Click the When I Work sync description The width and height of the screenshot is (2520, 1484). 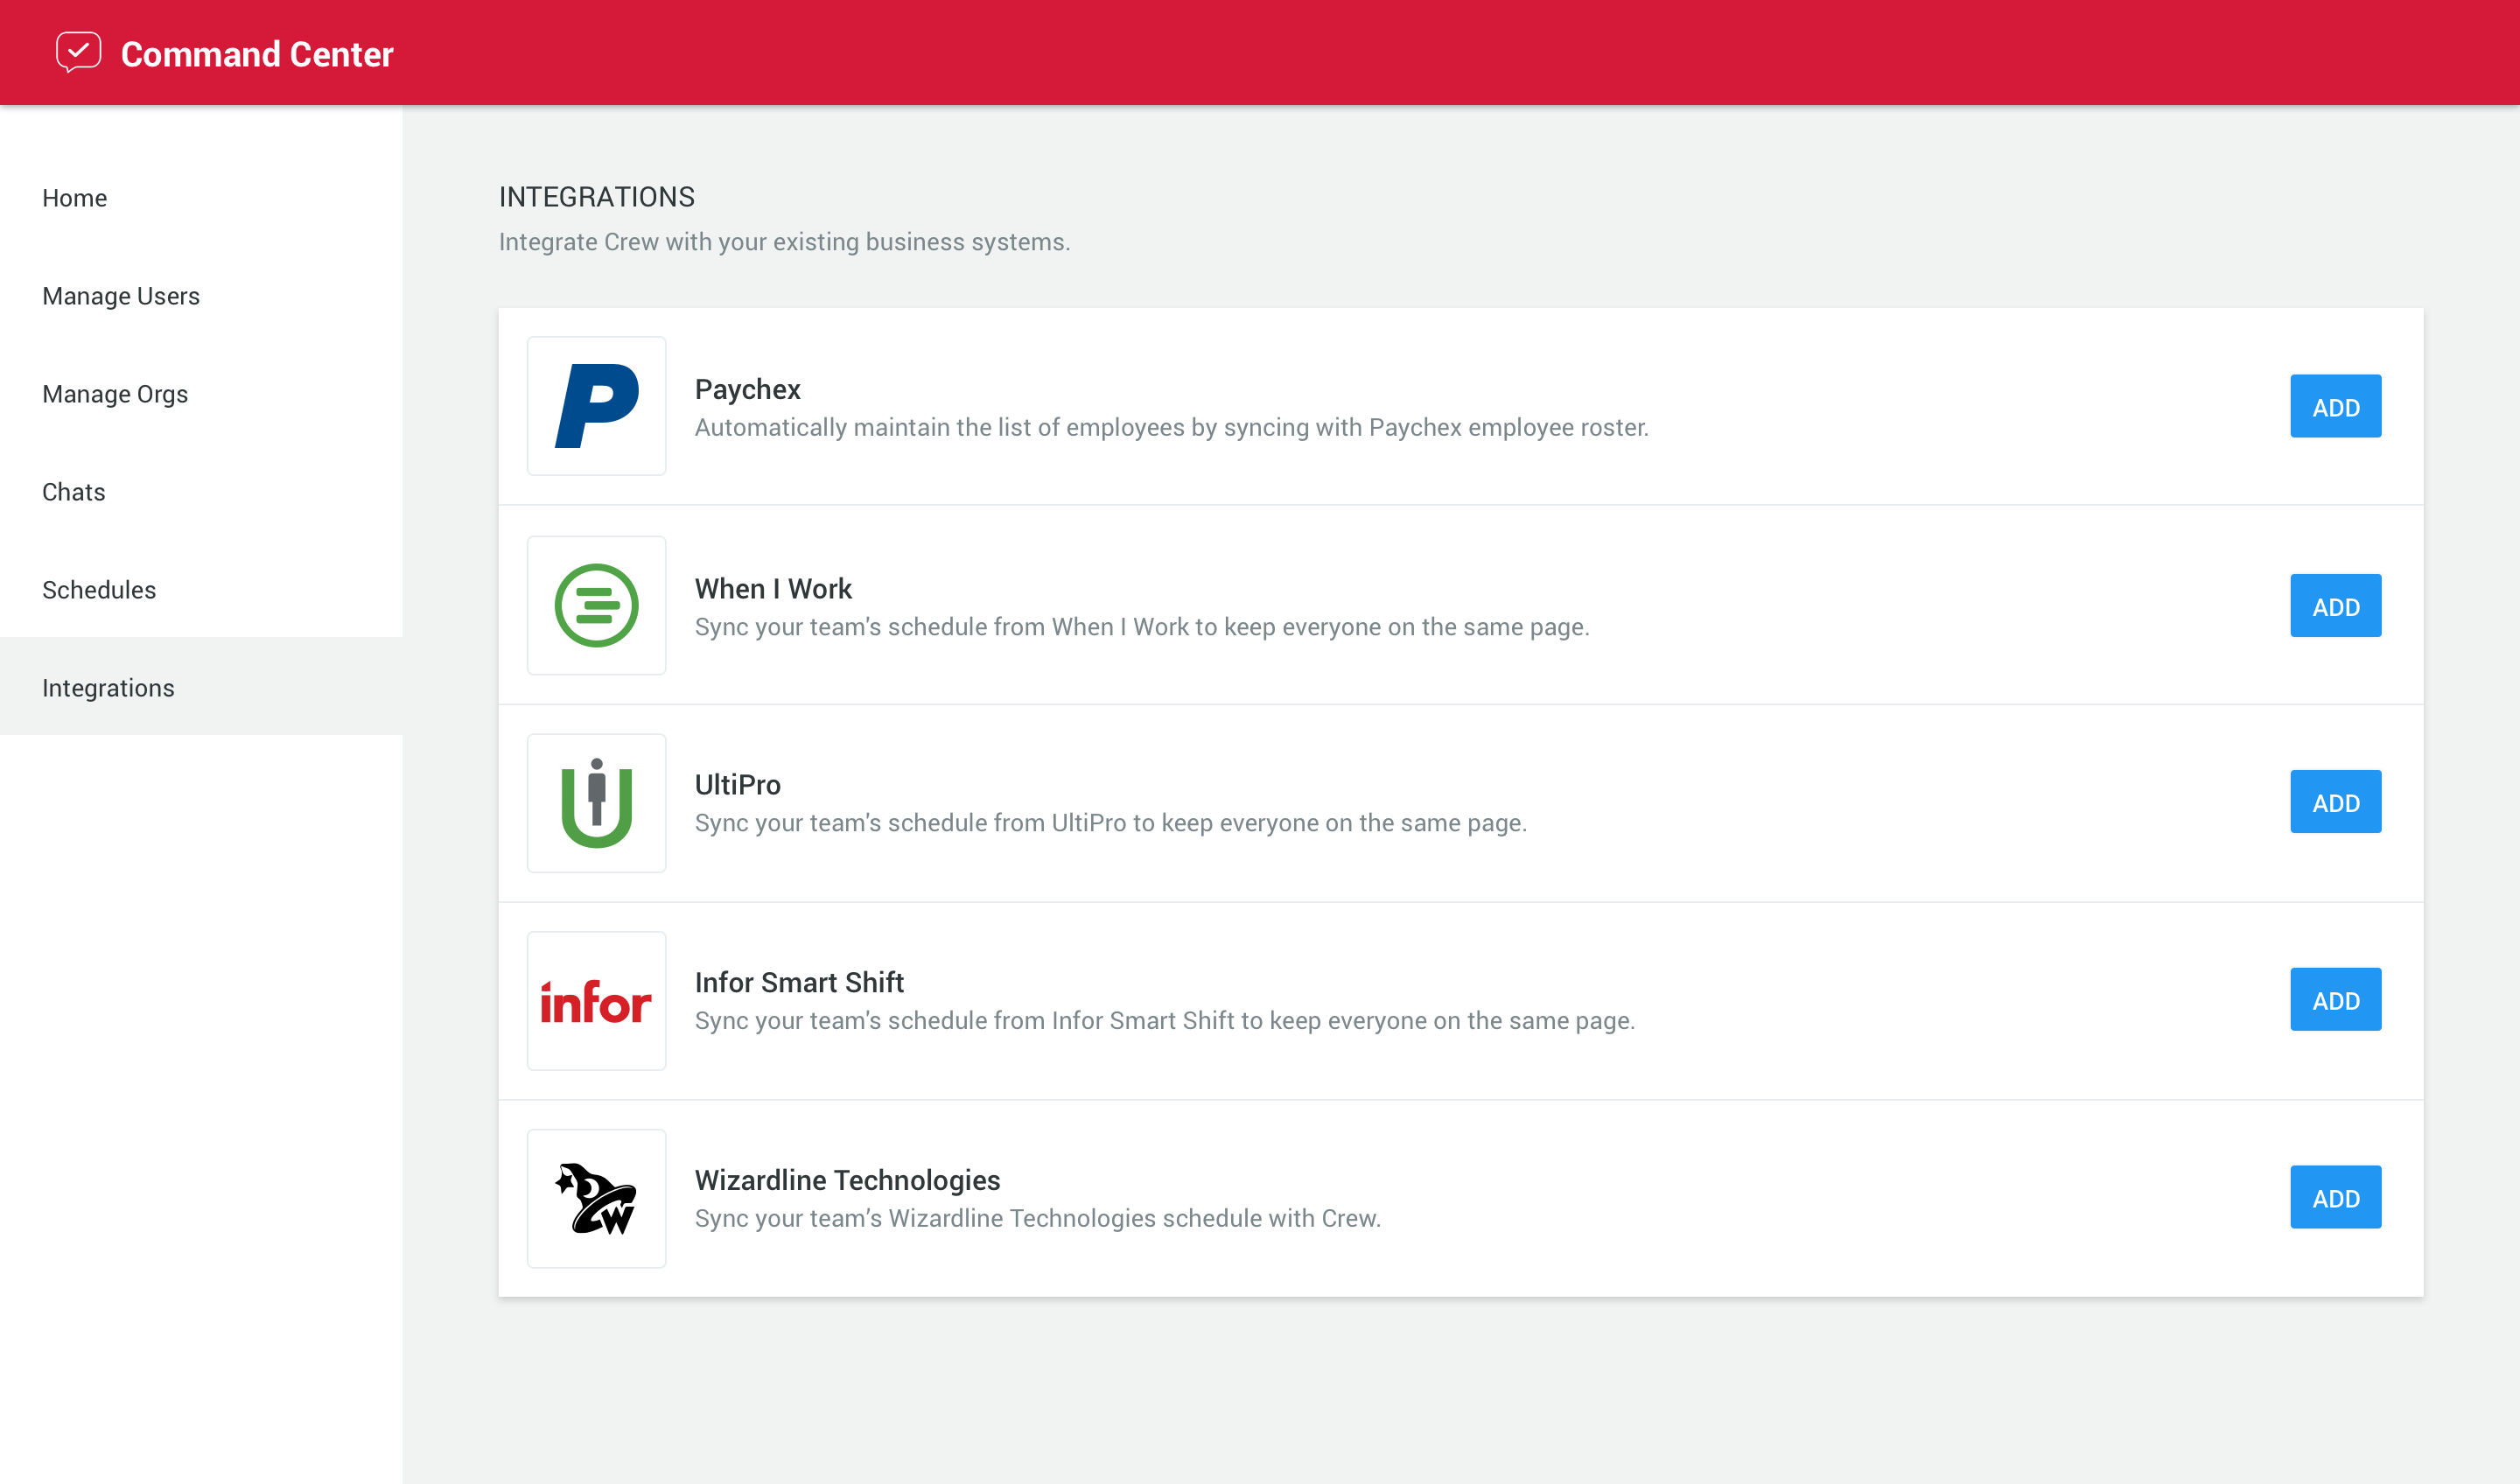(1142, 627)
